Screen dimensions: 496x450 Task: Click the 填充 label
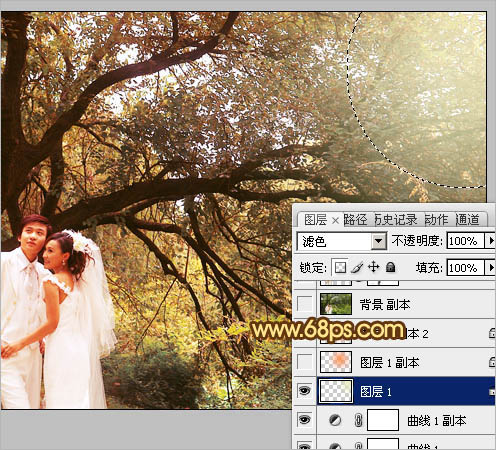tap(429, 268)
